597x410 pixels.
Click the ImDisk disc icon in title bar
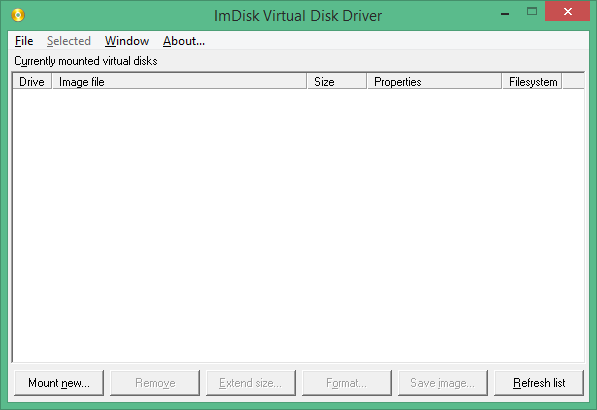pyautogui.click(x=18, y=15)
